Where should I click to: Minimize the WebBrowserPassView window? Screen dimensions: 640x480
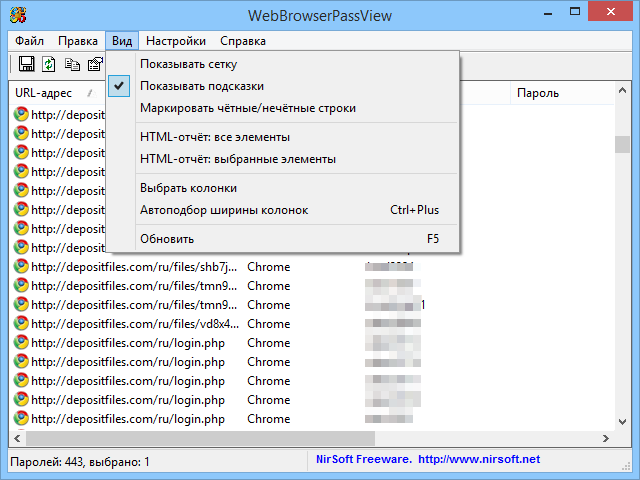pos(548,13)
